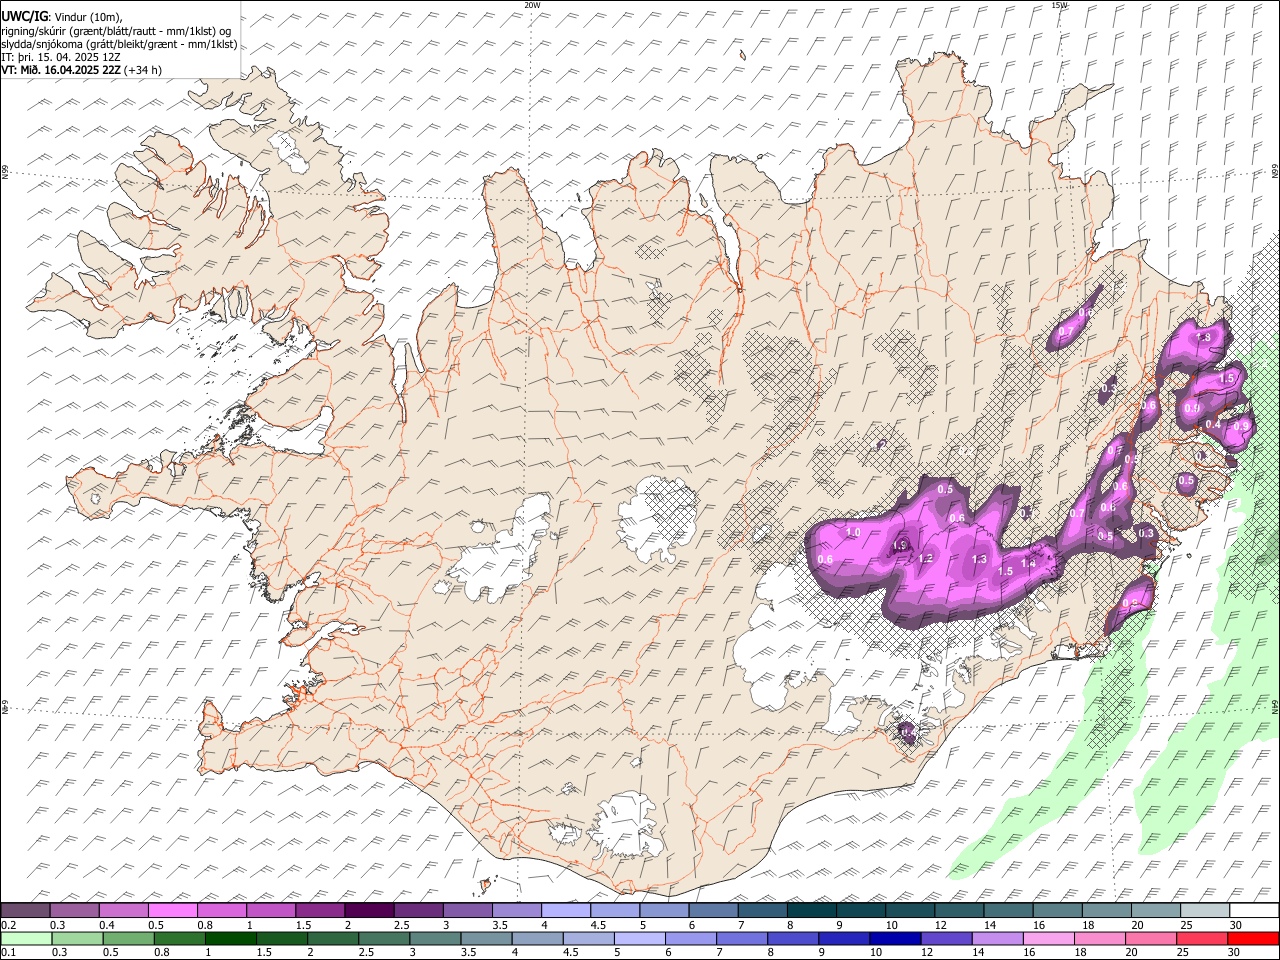Select the pale green 0.1 swatch starting lower legend row
Image resolution: width=1280 pixels, height=960 pixels.
pyautogui.click(x=27, y=938)
